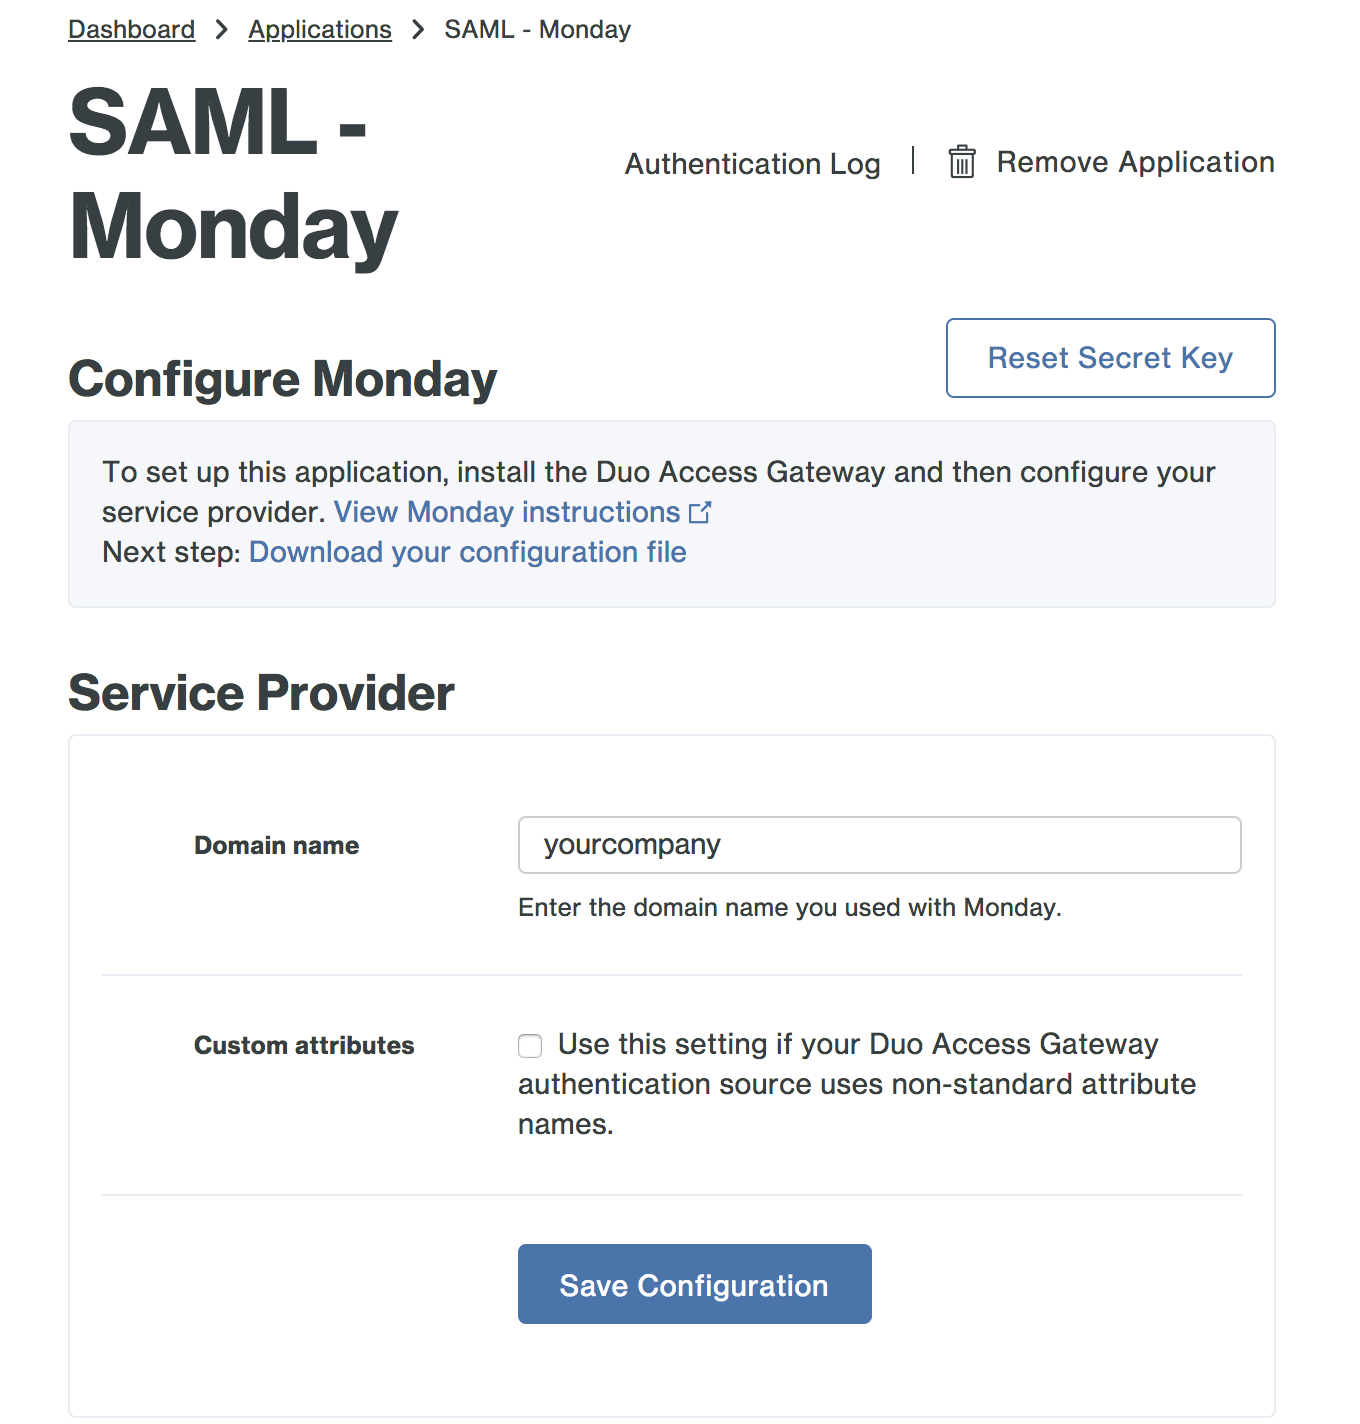This screenshot has width=1360, height=1424.
Task: Click the Custom attributes label
Action: 303,1045
